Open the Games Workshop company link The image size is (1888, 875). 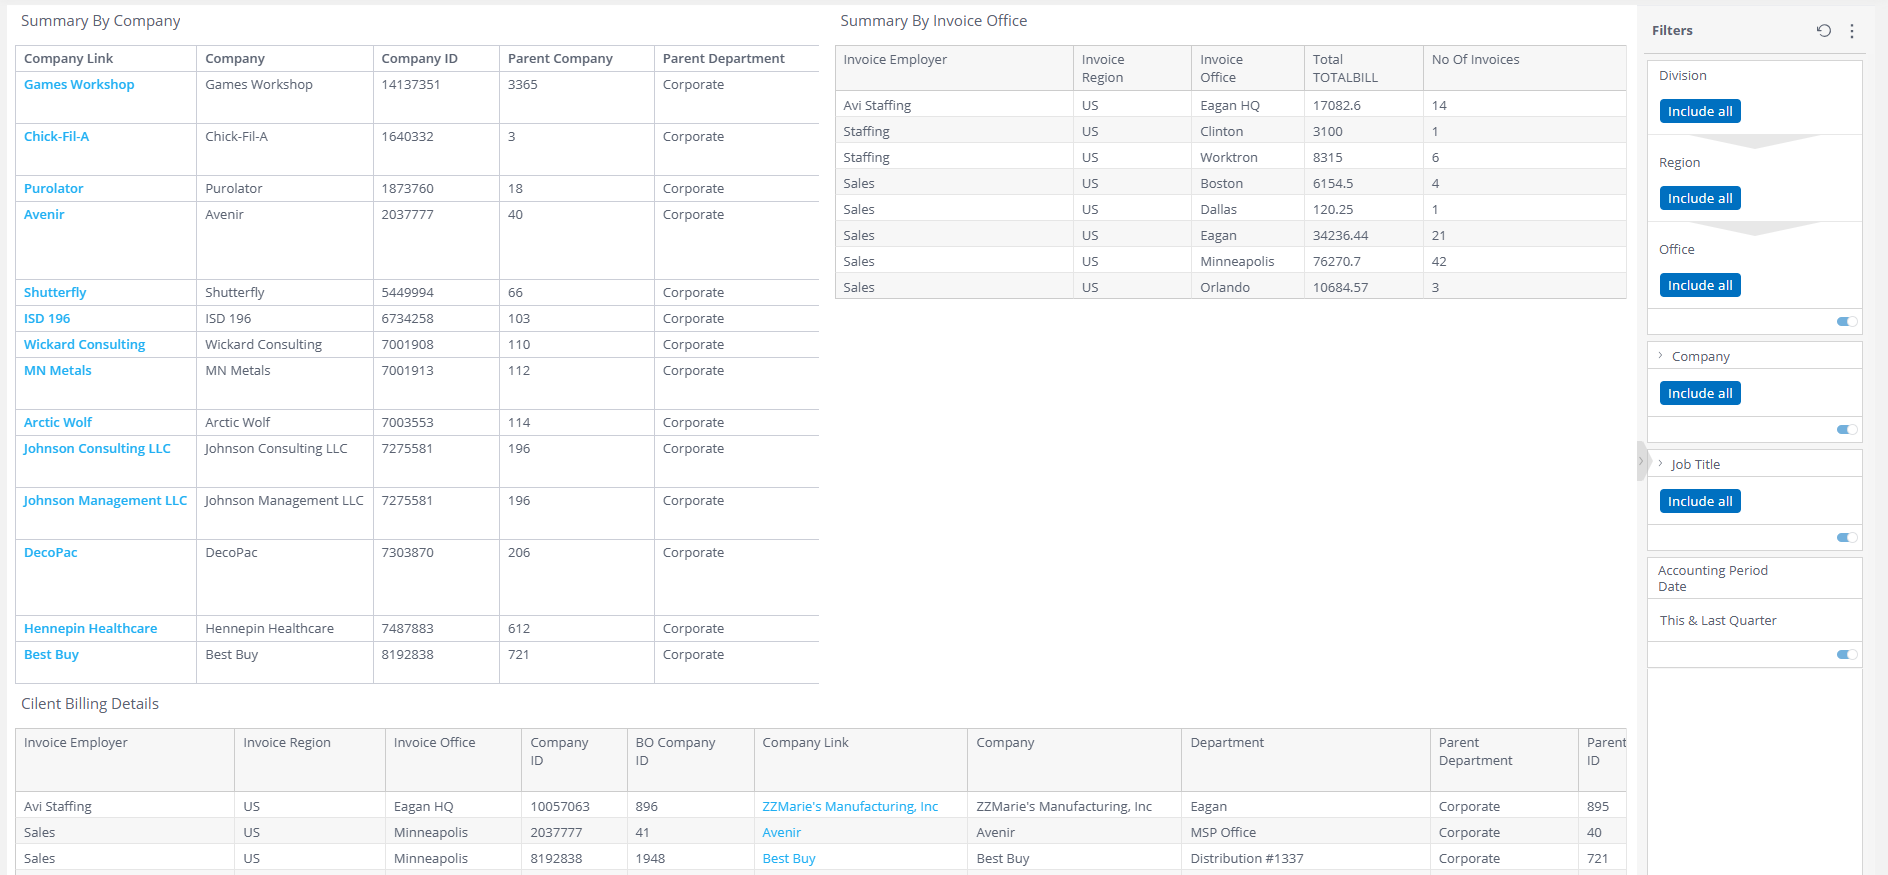(79, 85)
